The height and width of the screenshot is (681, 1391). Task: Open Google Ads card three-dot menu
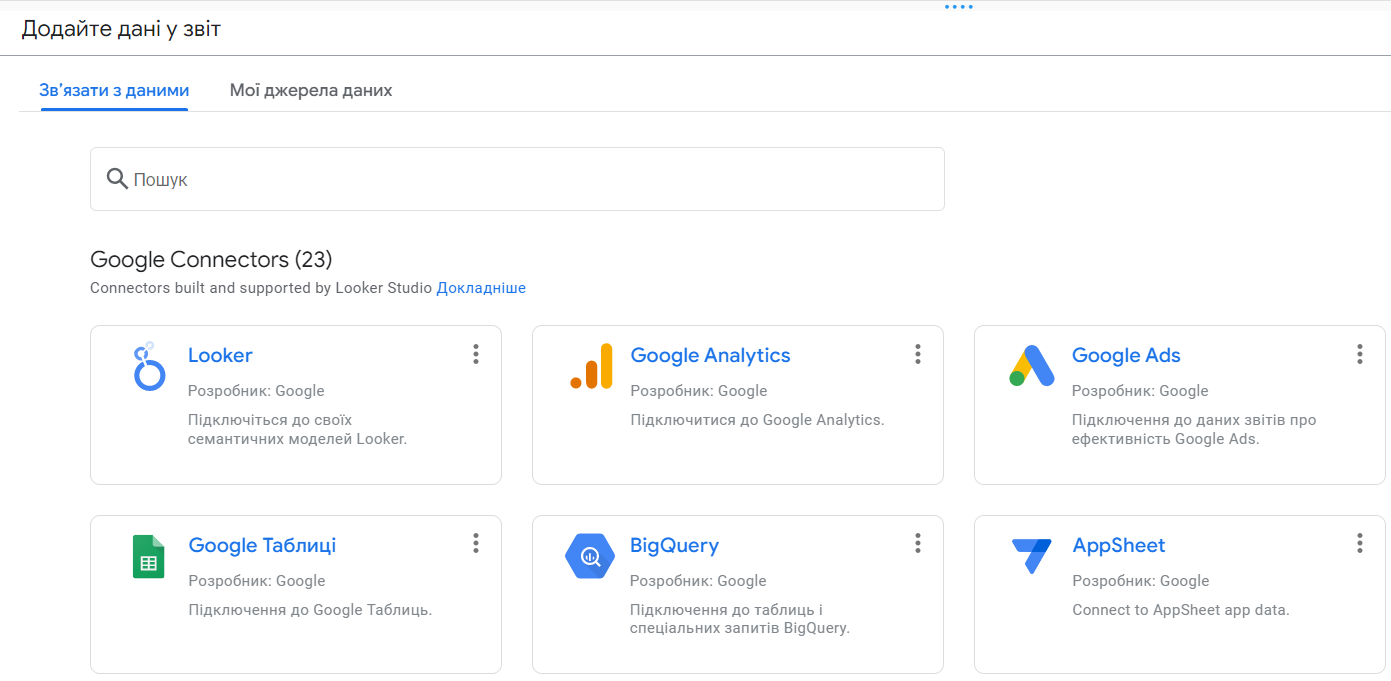[1359, 354]
